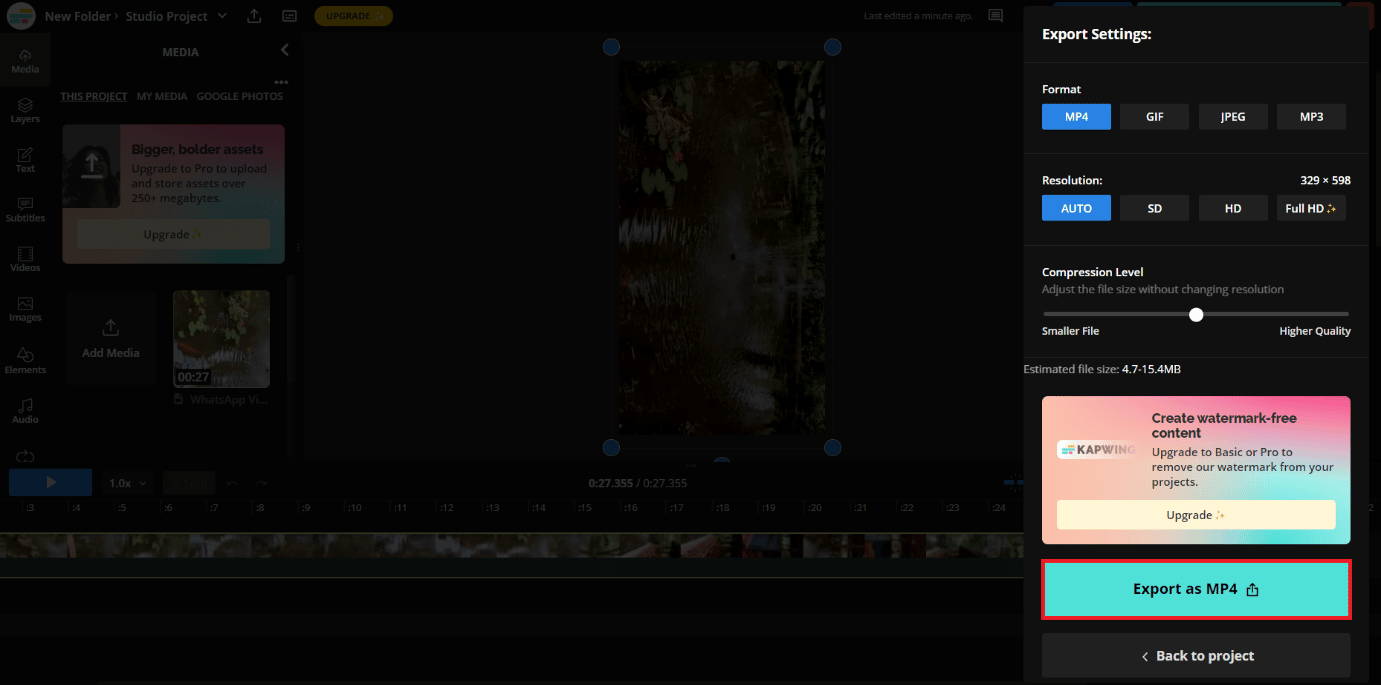Open the Audio sidebar tool
The height and width of the screenshot is (685, 1381).
point(25,411)
